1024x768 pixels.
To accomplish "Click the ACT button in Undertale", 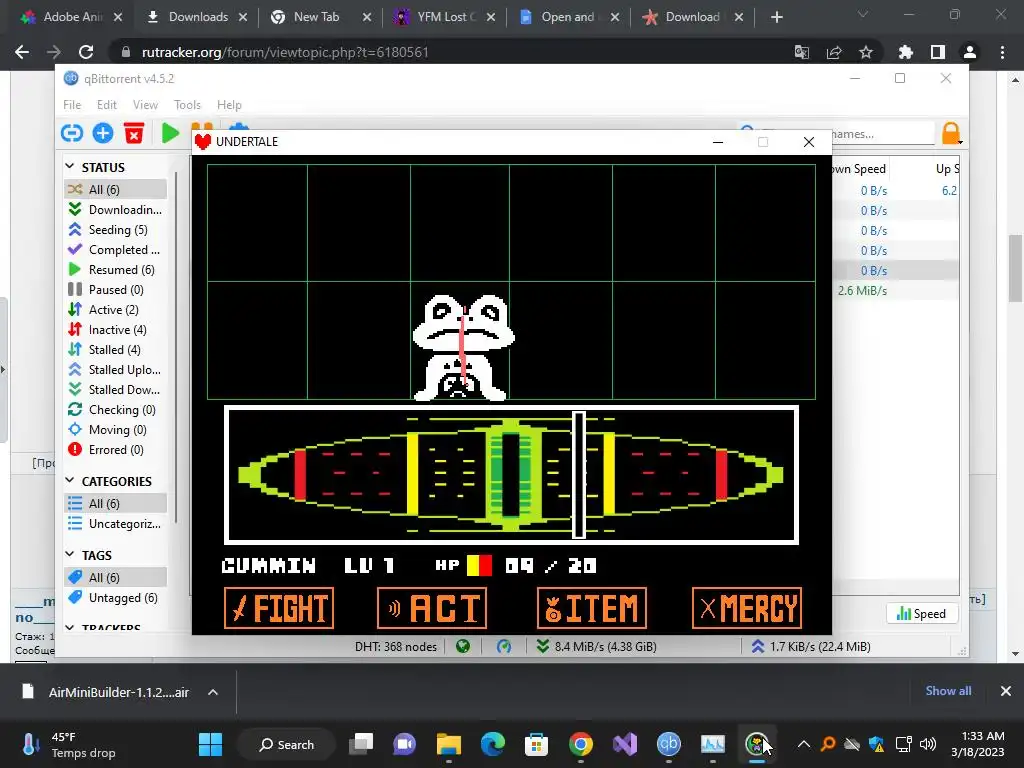I will (x=432, y=608).
